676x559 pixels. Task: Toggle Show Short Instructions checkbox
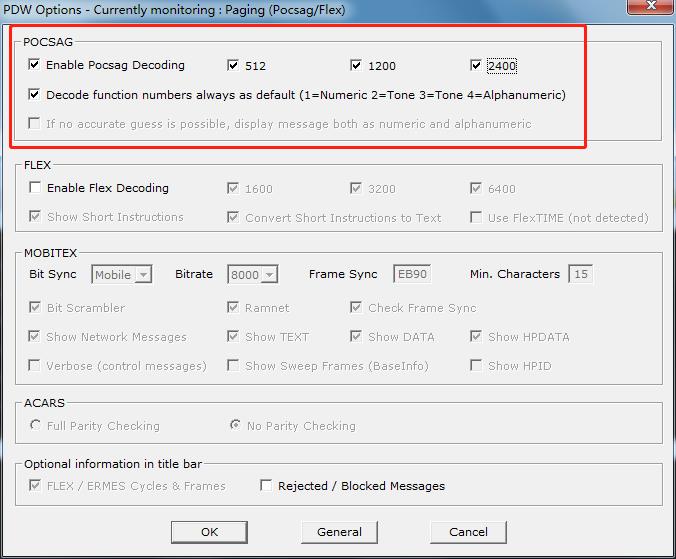click(x=35, y=217)
